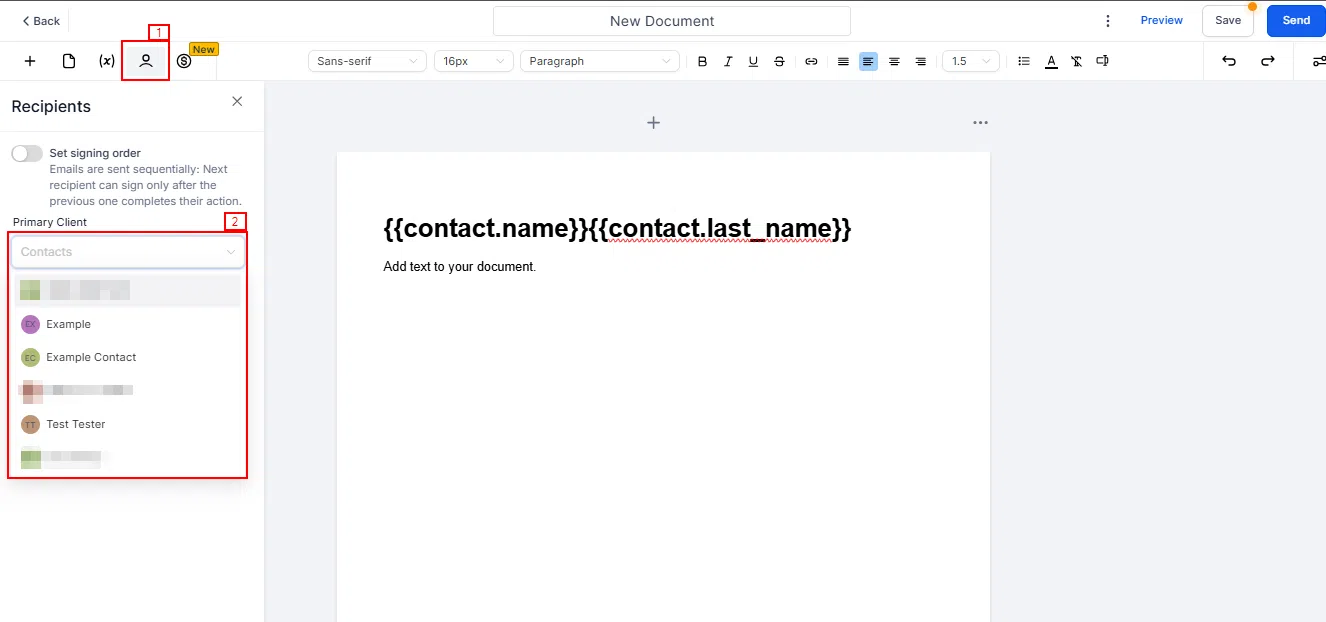The height and width of the screenshot is (622, 1326).
Task: Insert a hyperlink with link icon
Action: pyautogui.click(x=811, y=61)
